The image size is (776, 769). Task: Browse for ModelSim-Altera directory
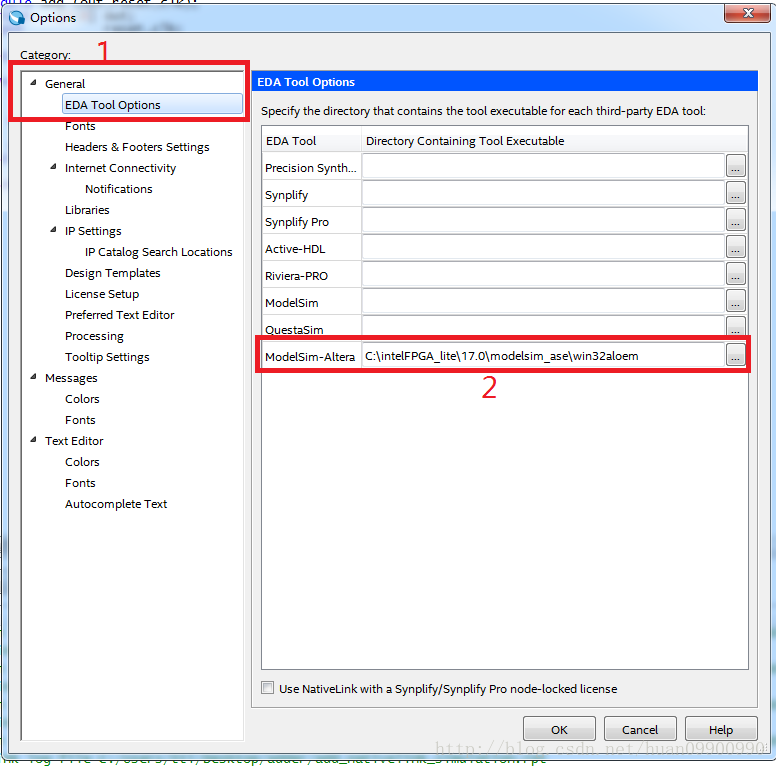click(735, 355)
